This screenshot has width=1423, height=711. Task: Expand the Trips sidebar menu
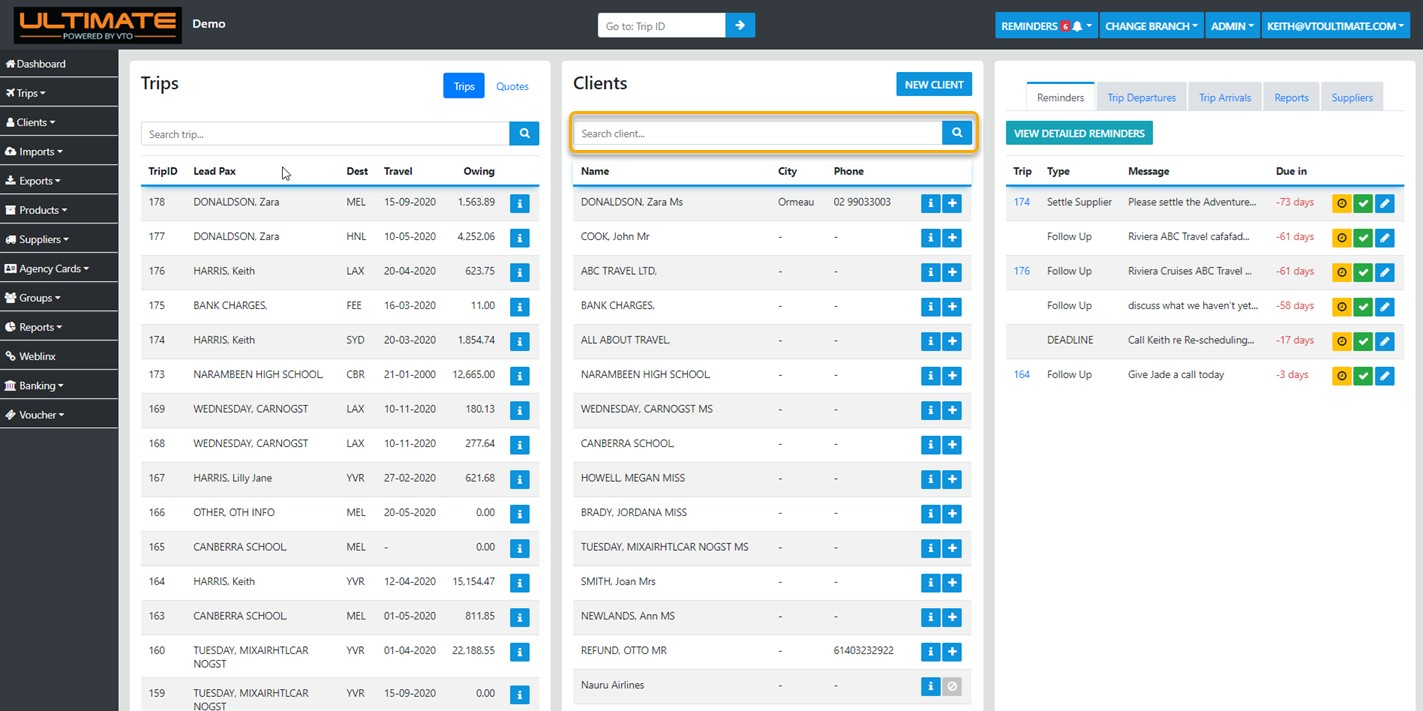(x=32, y=93)
